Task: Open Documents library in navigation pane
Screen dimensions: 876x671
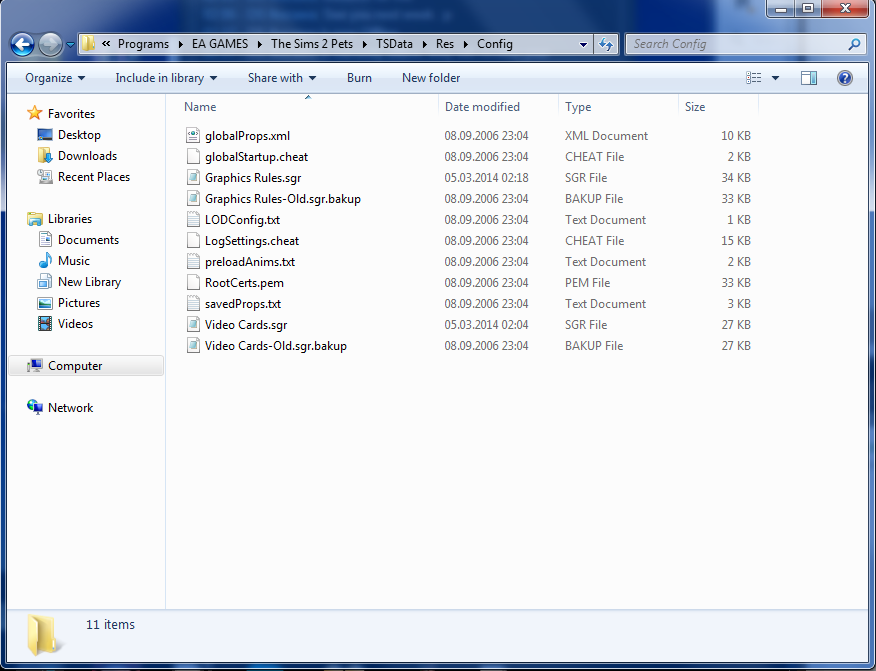Action: click(x=88, y=240)
